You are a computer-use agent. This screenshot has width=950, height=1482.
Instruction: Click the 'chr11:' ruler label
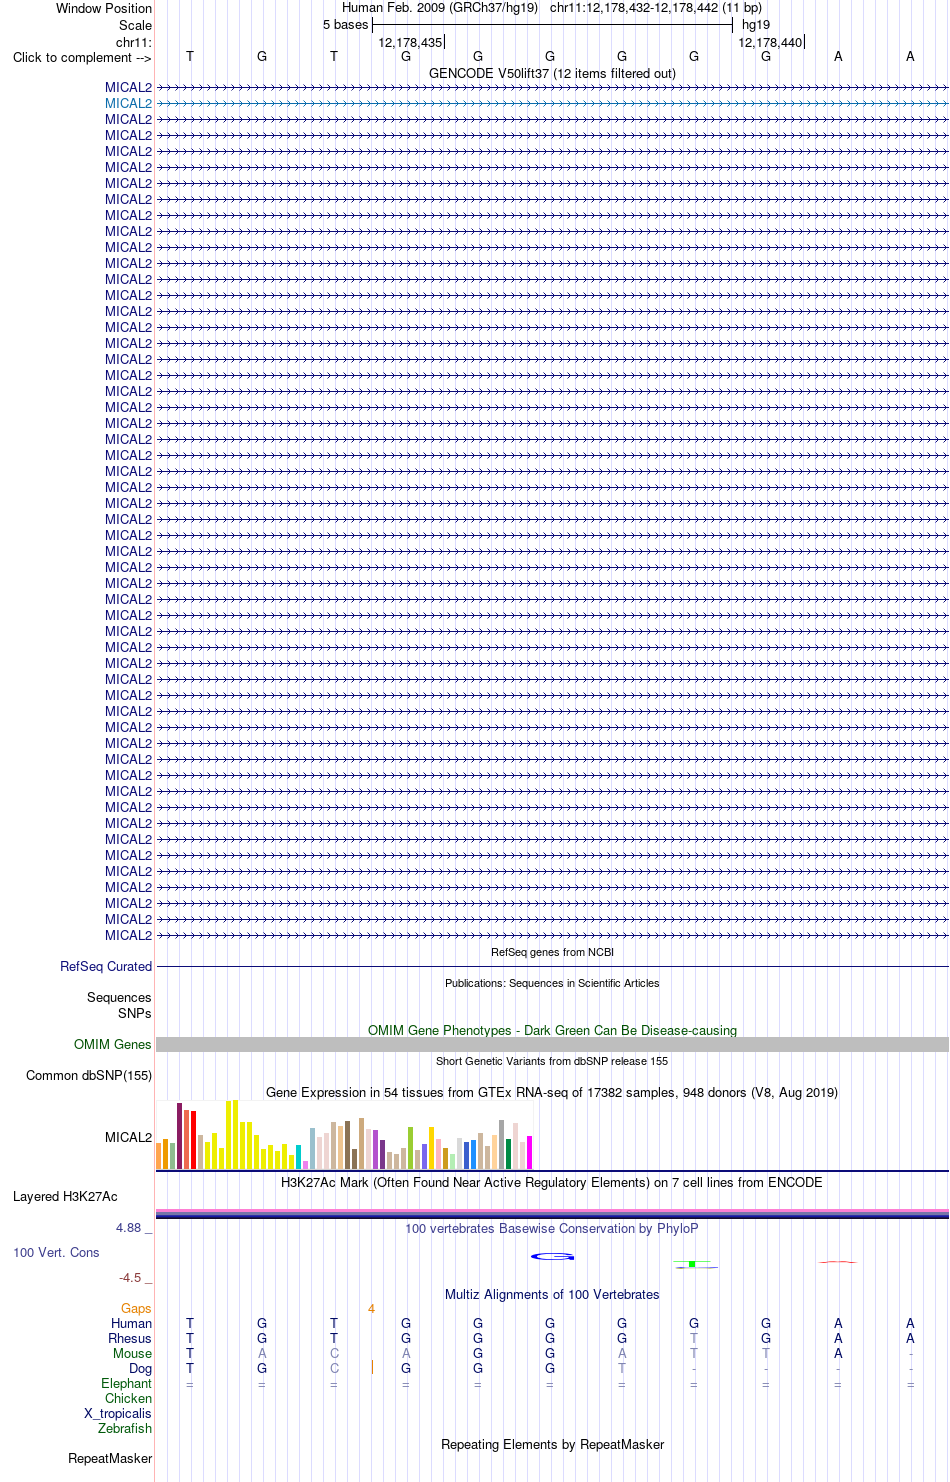click(x=134, y=42)
